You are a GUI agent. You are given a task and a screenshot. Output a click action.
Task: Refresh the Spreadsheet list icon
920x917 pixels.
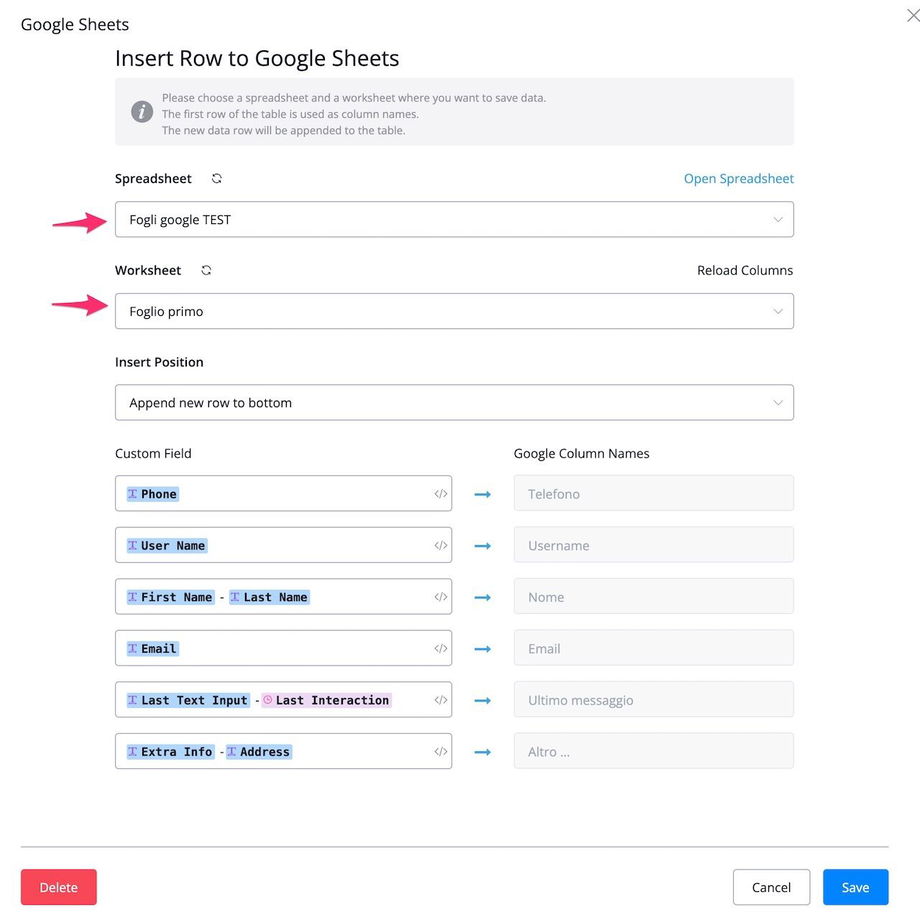pyautogui.click(x=217, y=179)
